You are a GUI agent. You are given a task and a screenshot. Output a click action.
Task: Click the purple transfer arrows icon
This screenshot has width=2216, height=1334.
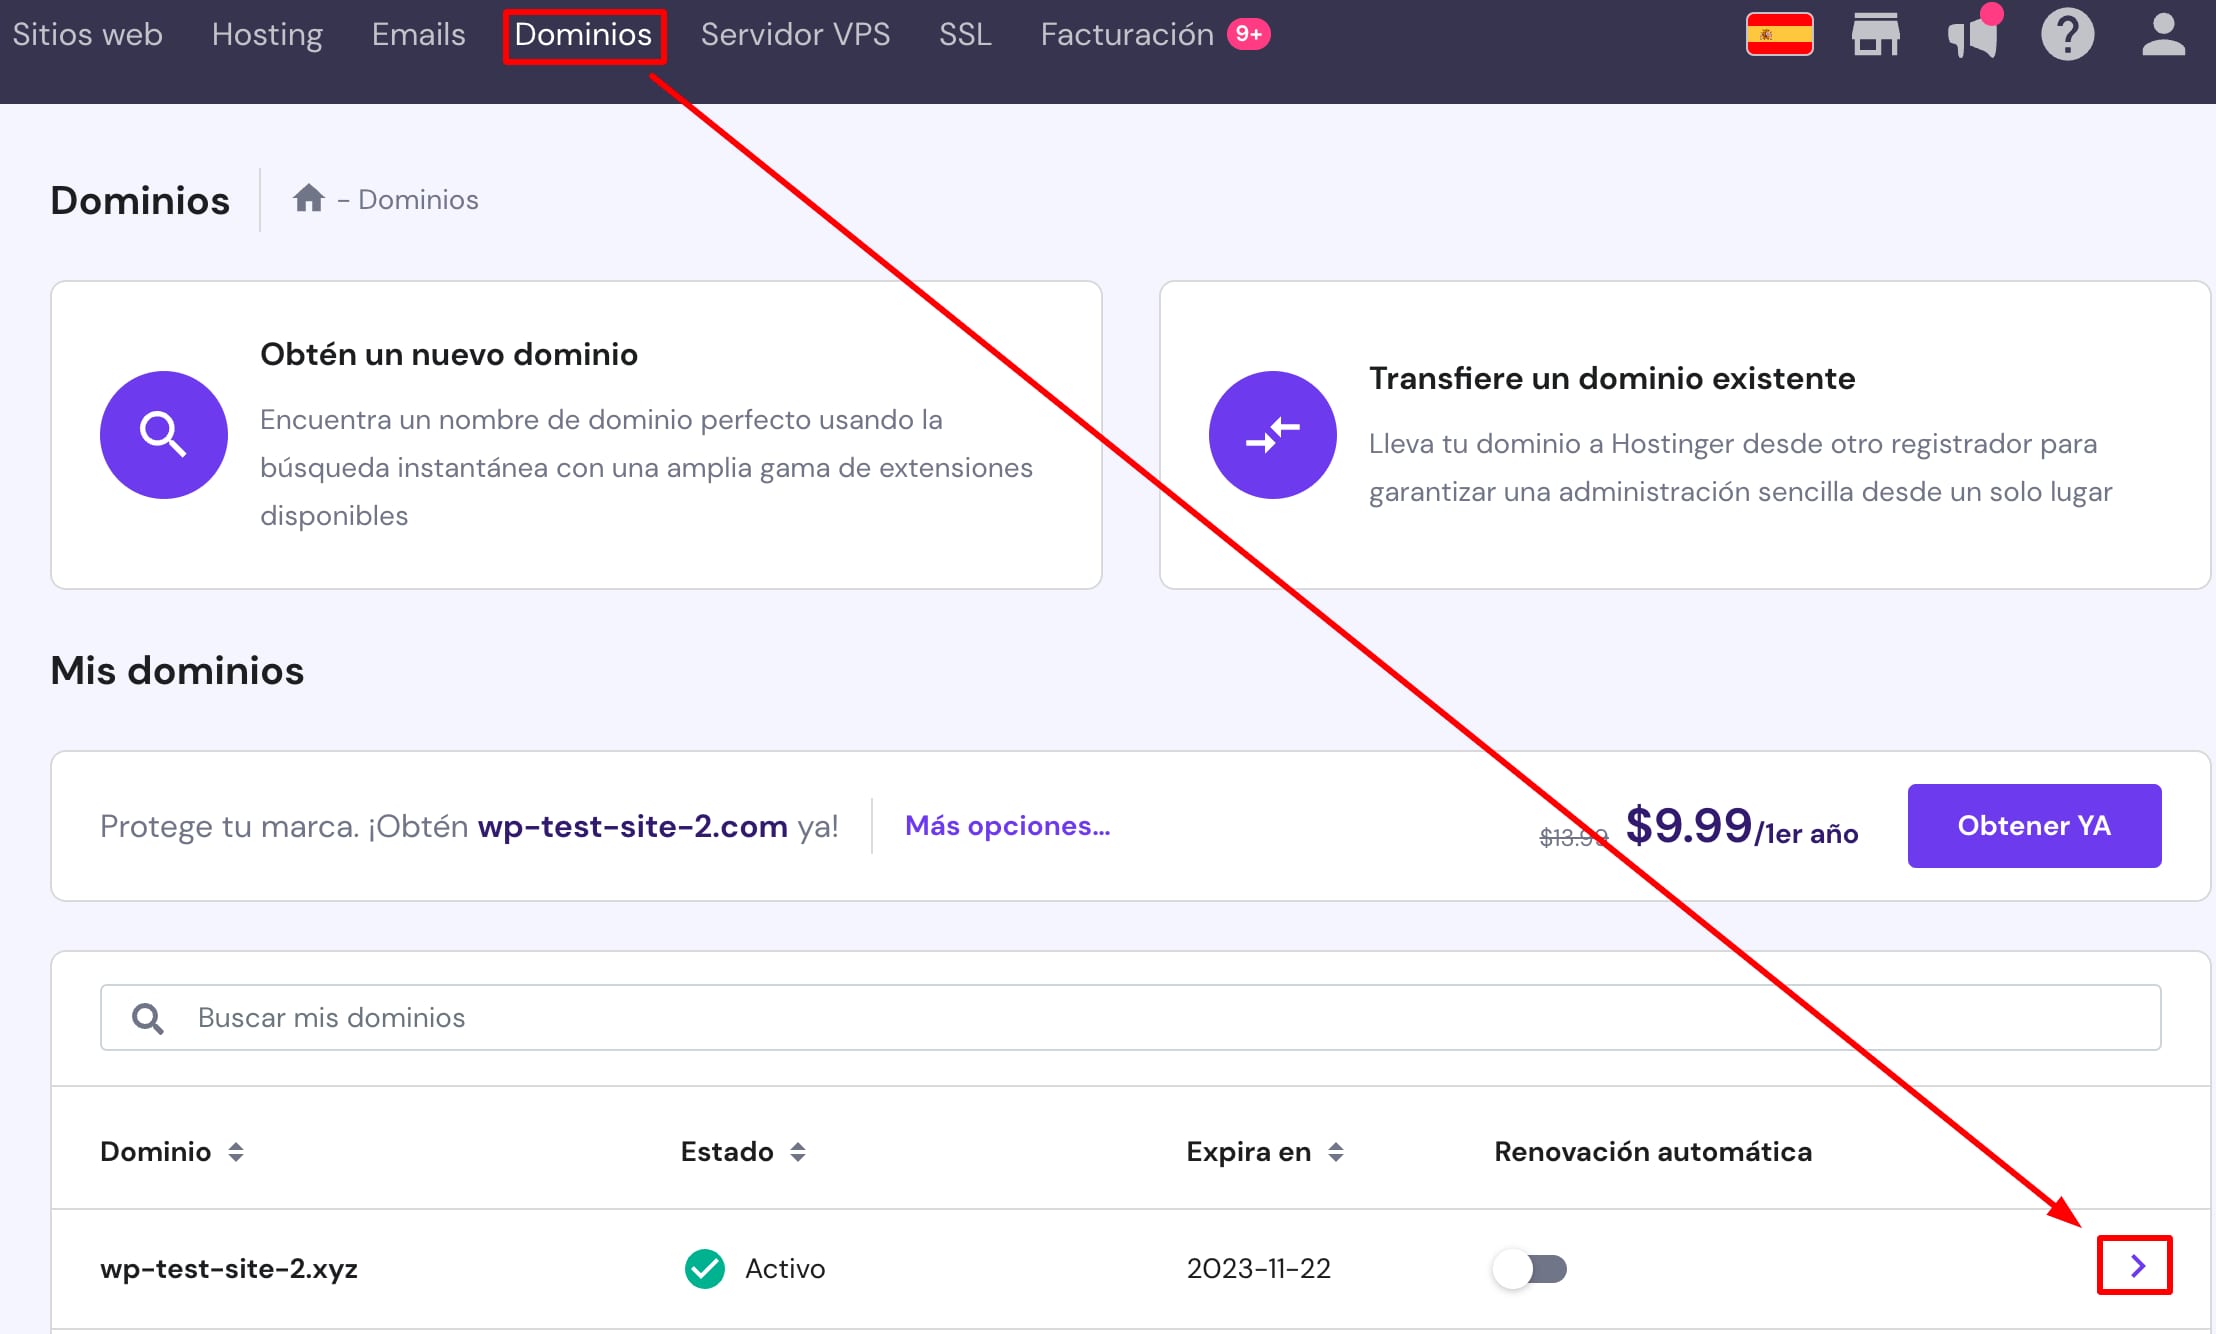tap(1272, 435)
